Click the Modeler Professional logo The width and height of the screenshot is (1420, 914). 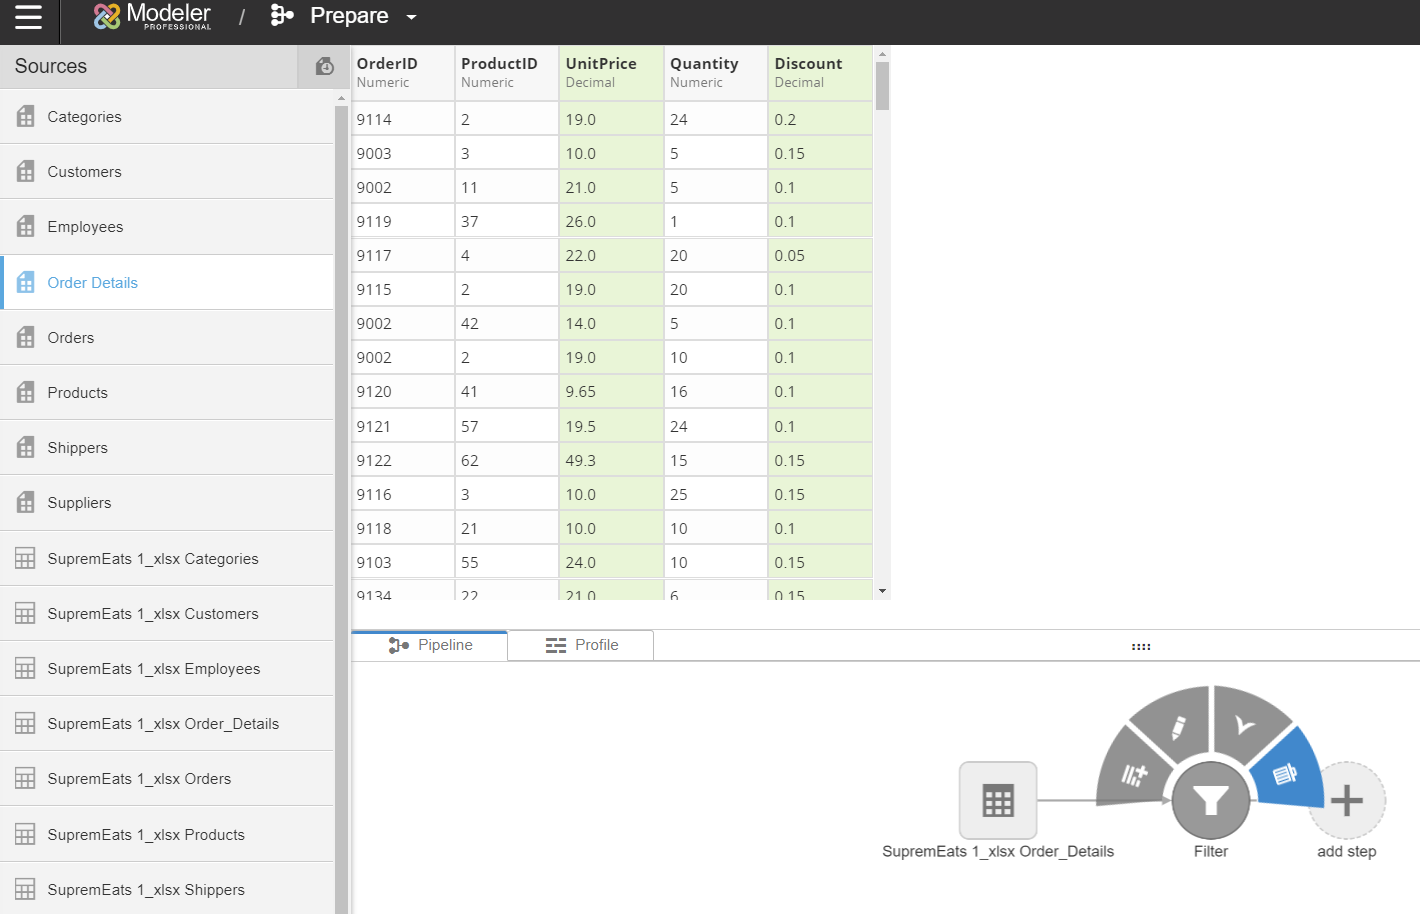(x=152, y=16)
